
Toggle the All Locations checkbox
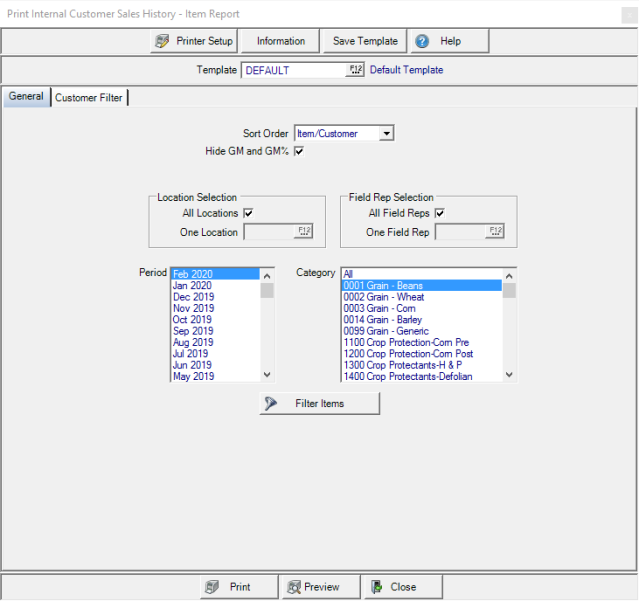click(248, 213)
